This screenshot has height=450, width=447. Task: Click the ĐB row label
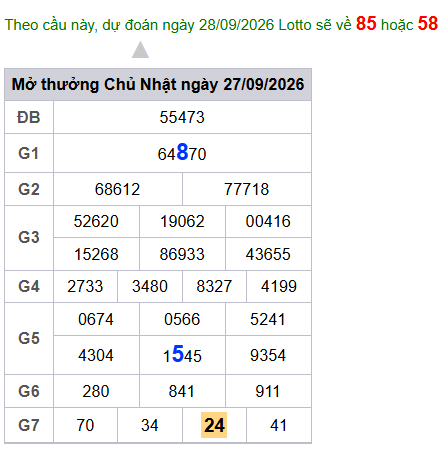click(29, 117)
